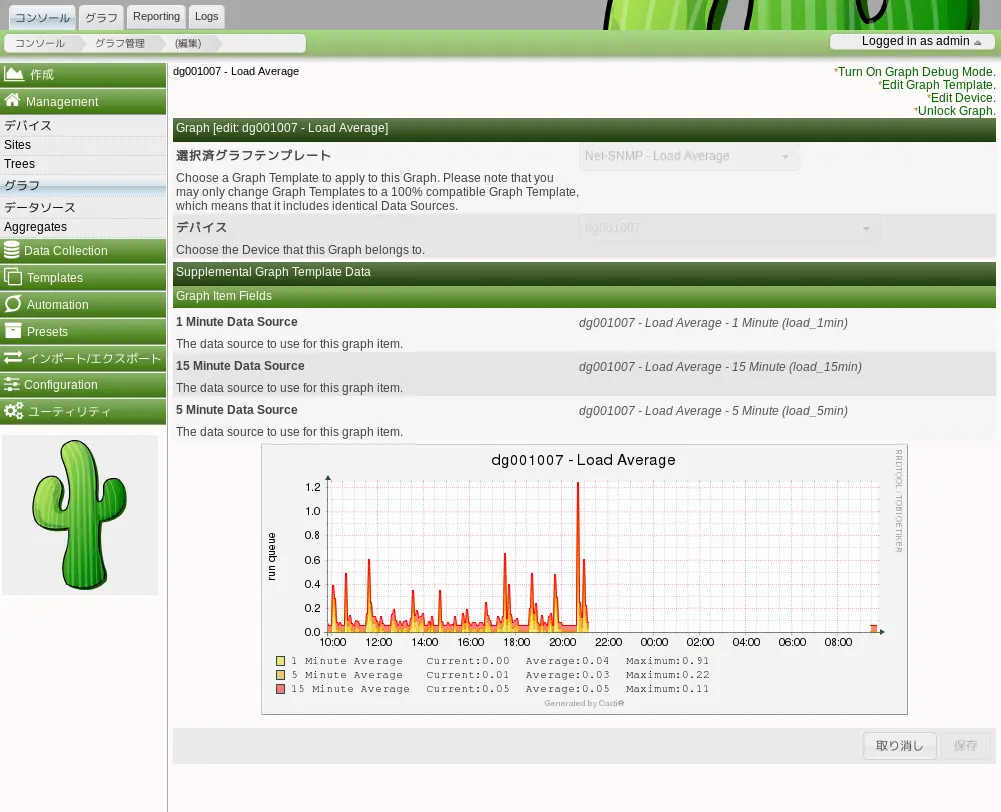Click the Automation cycle icon
The height and width of the screenshot is (812, 1001).
click(x=13, y=304)
